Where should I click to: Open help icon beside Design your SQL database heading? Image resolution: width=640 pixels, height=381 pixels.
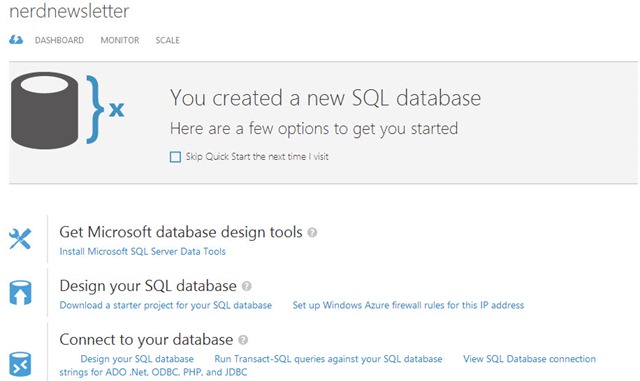pos(247,286)
